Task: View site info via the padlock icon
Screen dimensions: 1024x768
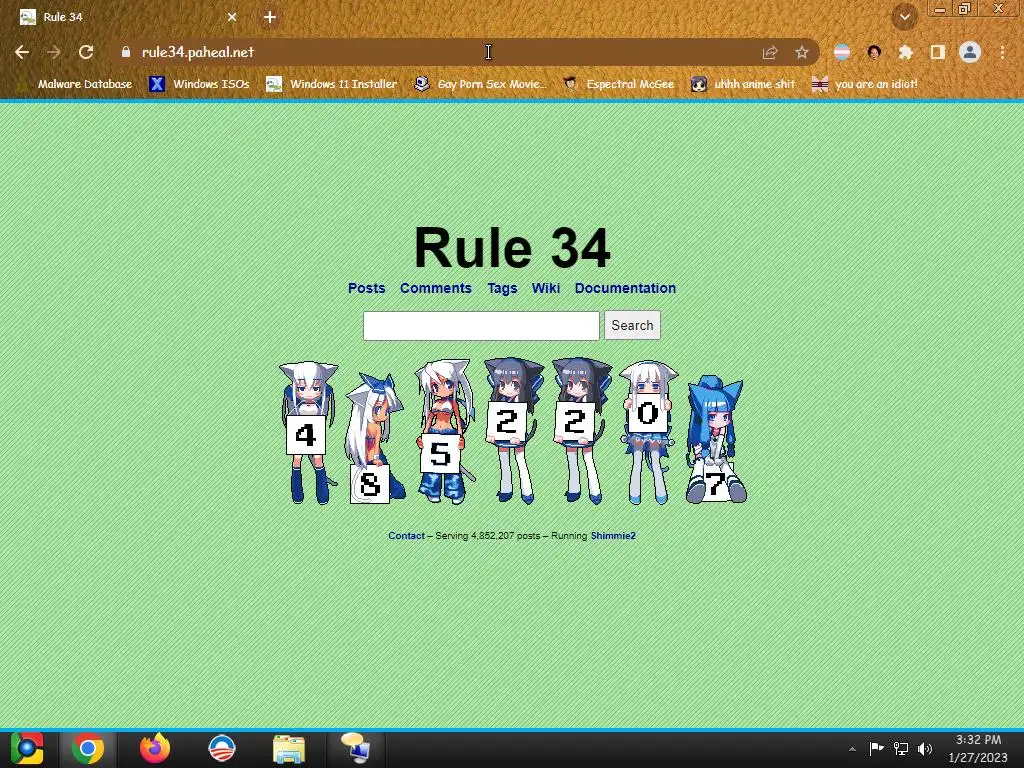Action: tap(126, 52)
